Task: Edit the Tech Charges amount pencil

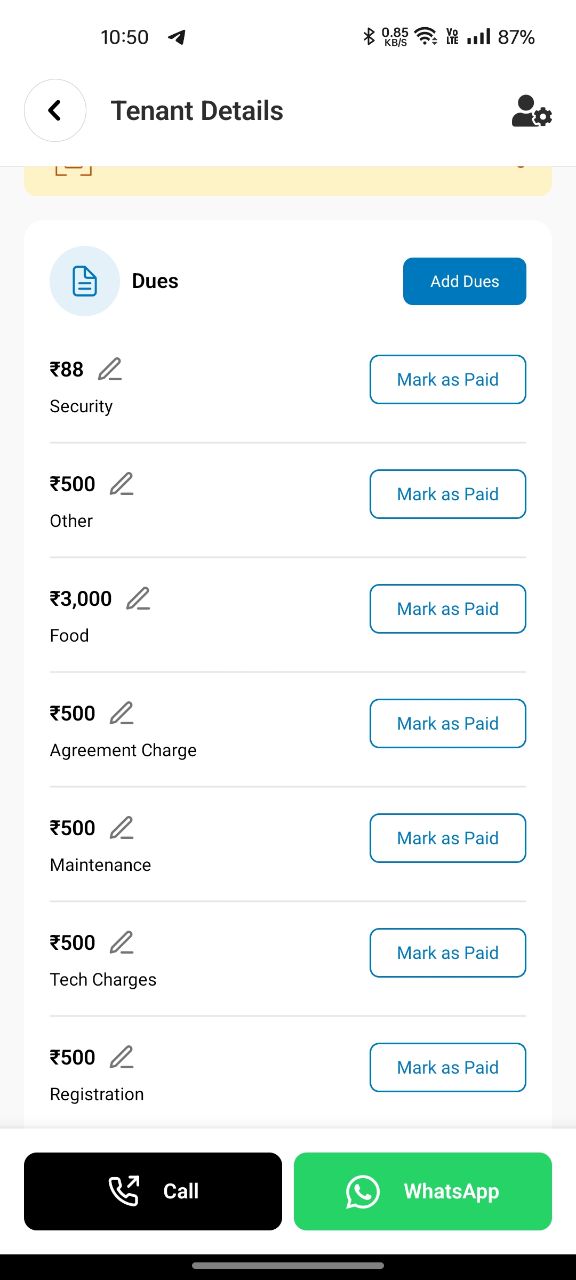Action: coord(122,943)
